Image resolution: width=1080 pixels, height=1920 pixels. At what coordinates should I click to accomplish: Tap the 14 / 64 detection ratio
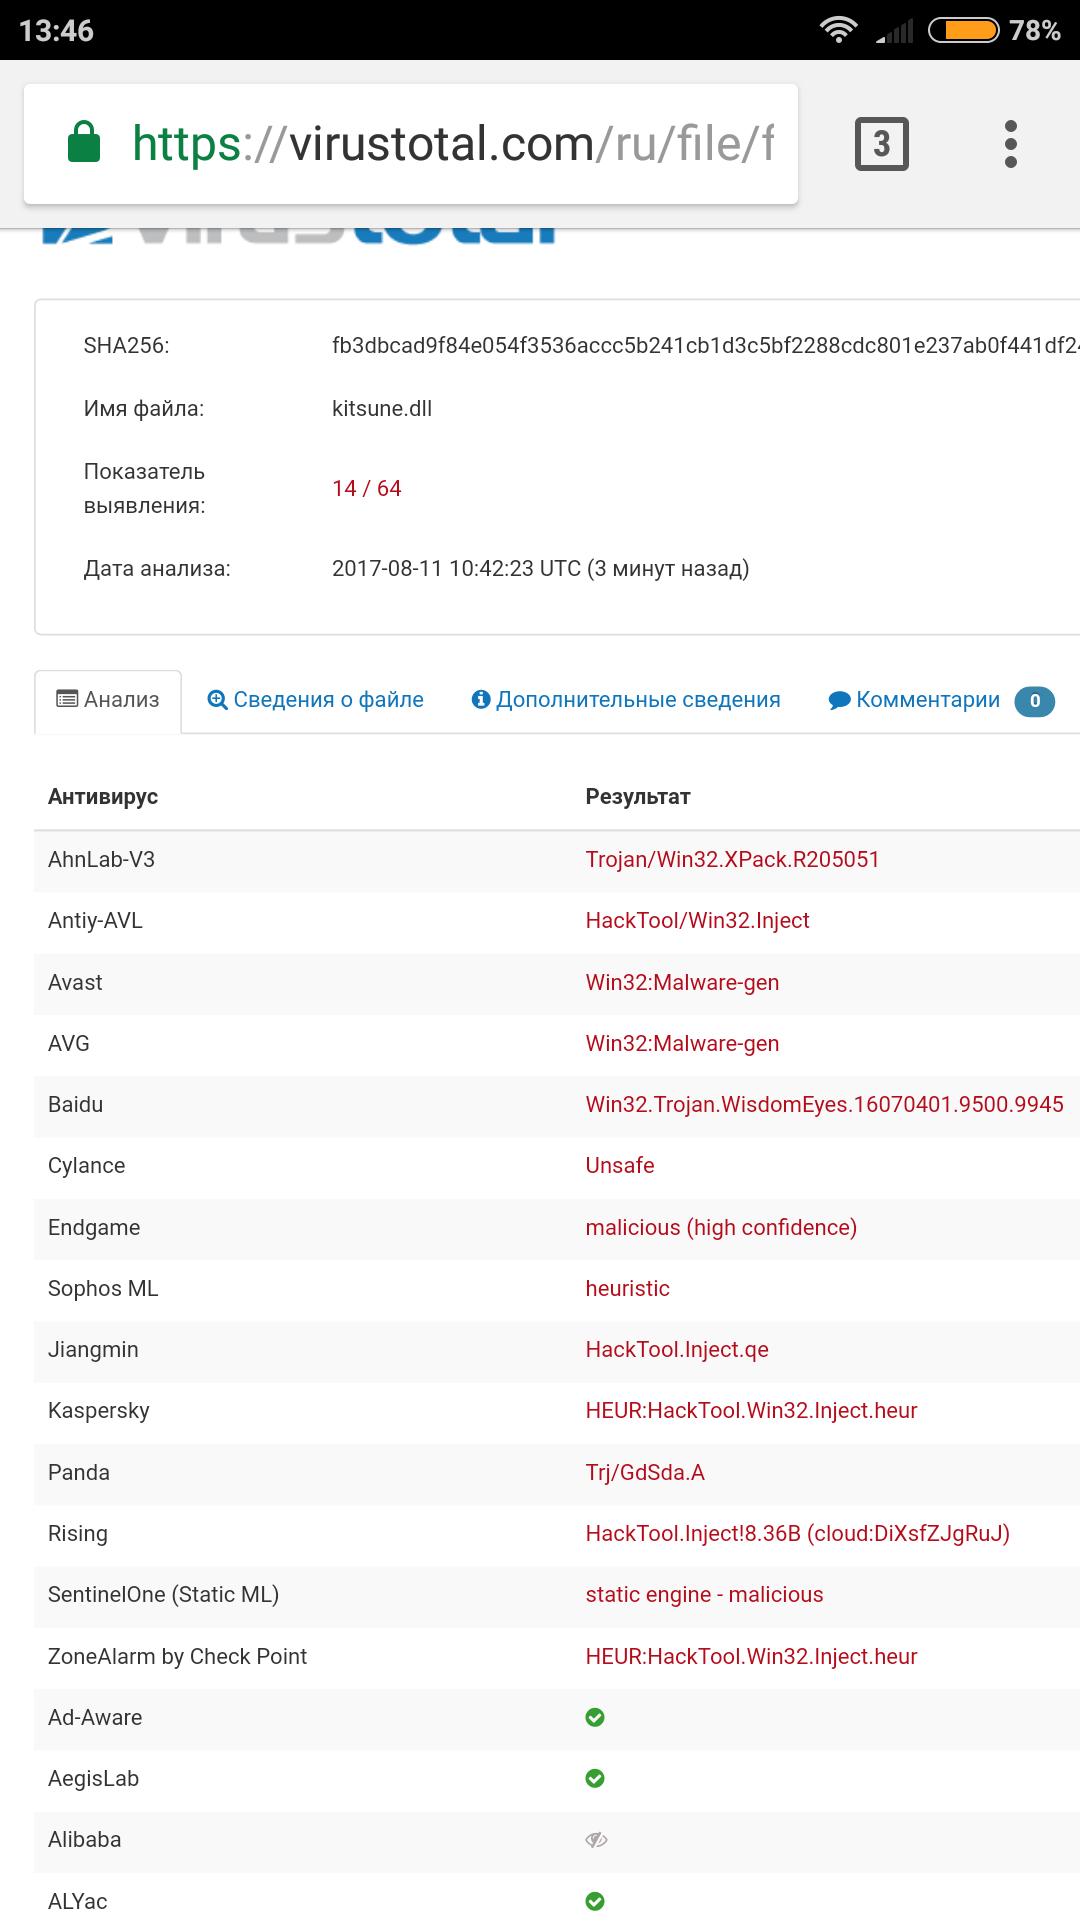pos(366,488)
